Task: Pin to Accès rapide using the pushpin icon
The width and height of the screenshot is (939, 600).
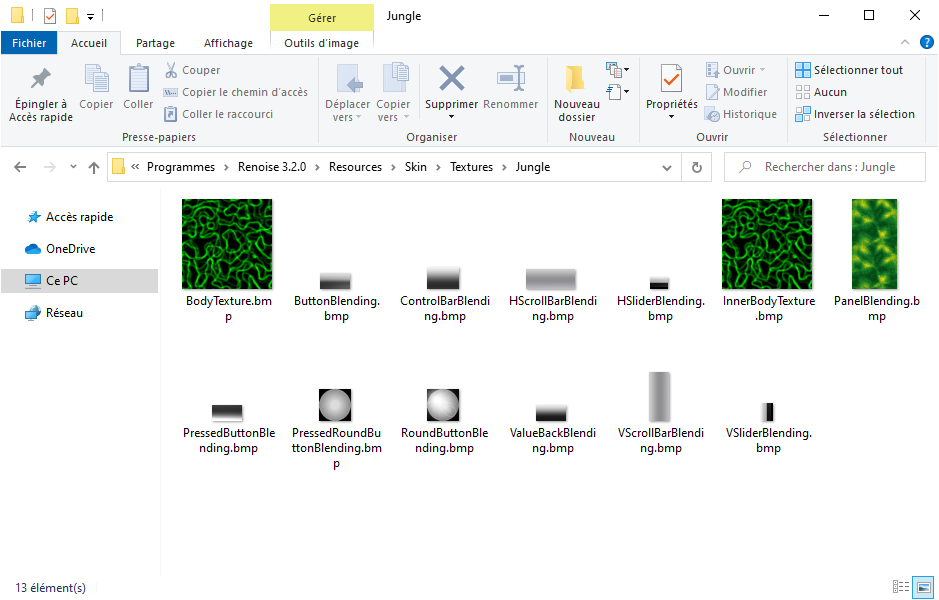Action: (x=41, y=78)
